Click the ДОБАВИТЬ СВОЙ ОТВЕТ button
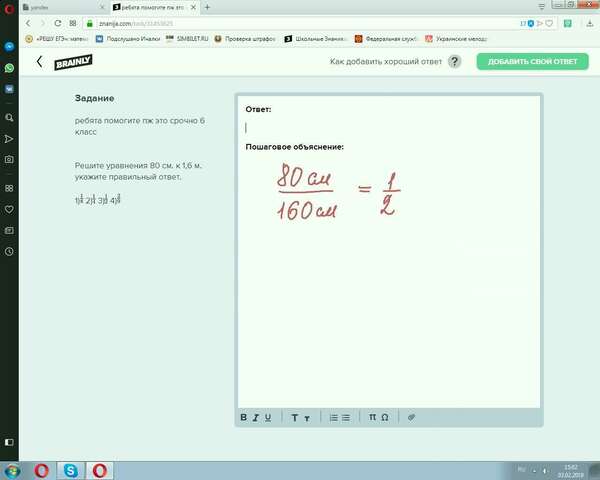This screenshot has width=600, height=480. [532, 62]
